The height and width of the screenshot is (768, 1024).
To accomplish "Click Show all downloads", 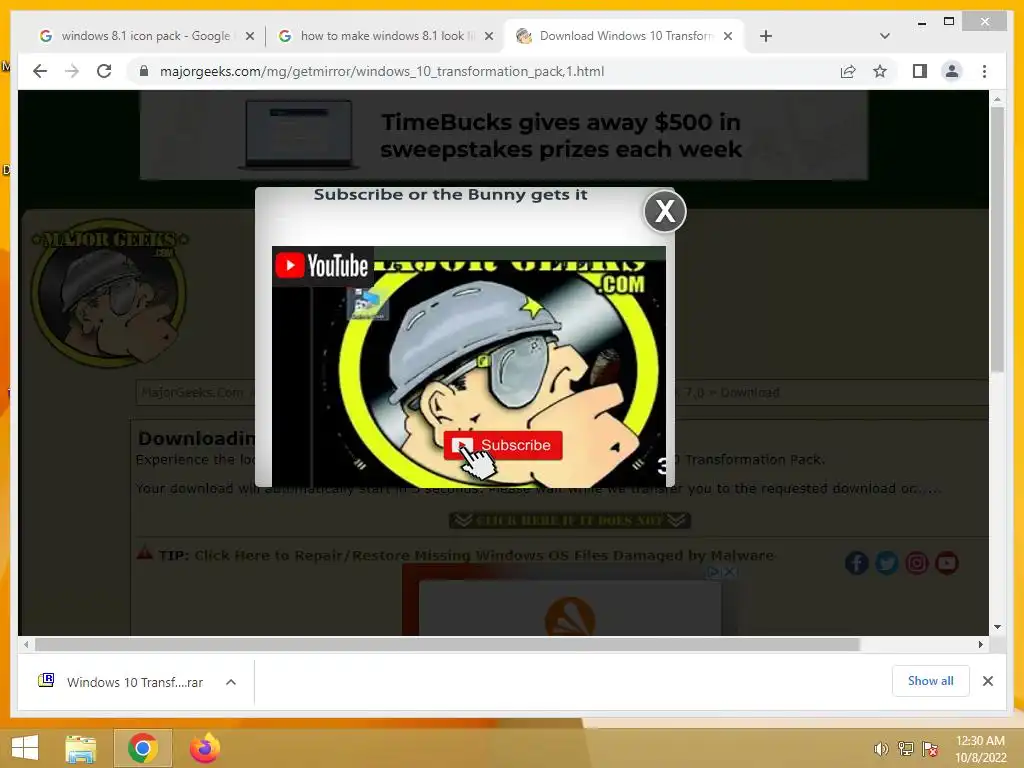I will tap(930, 681).
